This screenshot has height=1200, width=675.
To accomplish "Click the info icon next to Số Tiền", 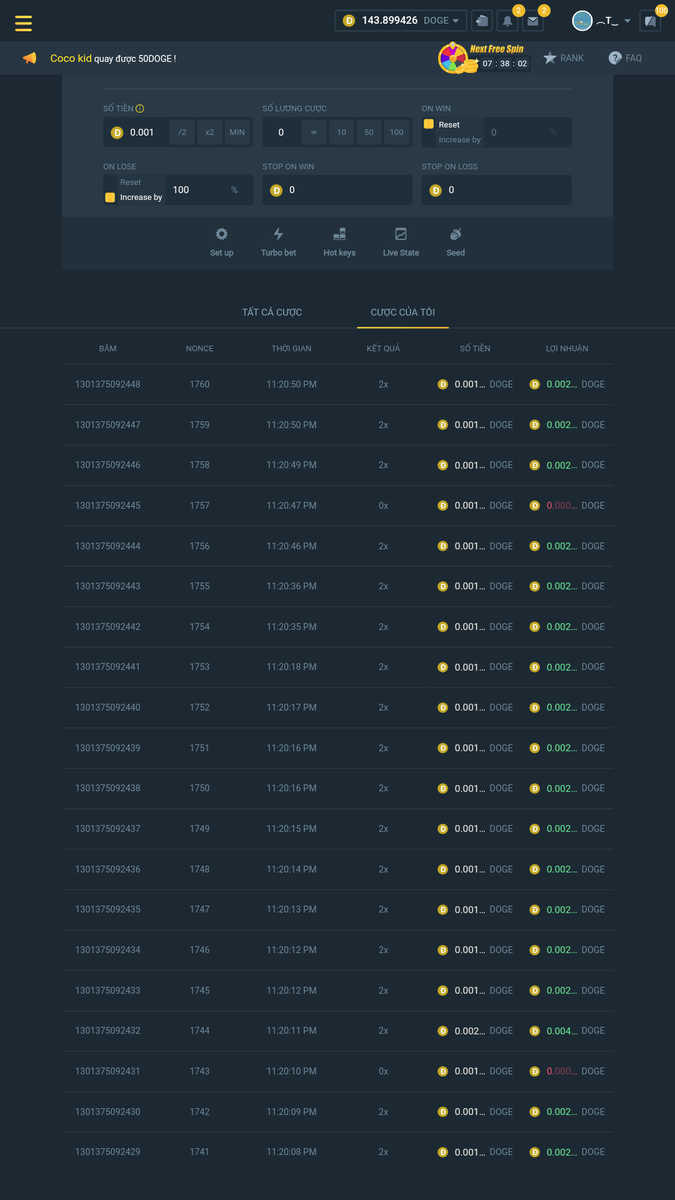I will click(x=140, y=108).
